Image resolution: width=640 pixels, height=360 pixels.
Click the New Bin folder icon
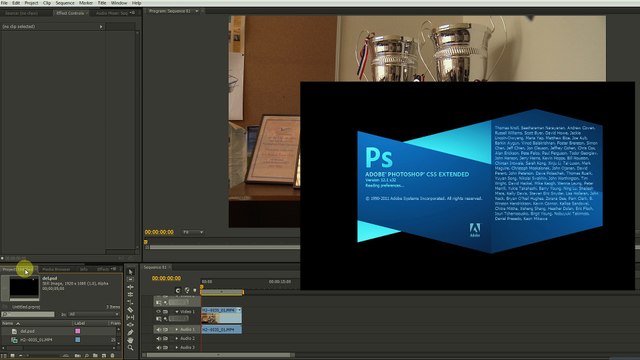pyautogui.click(x=95, y=356)
